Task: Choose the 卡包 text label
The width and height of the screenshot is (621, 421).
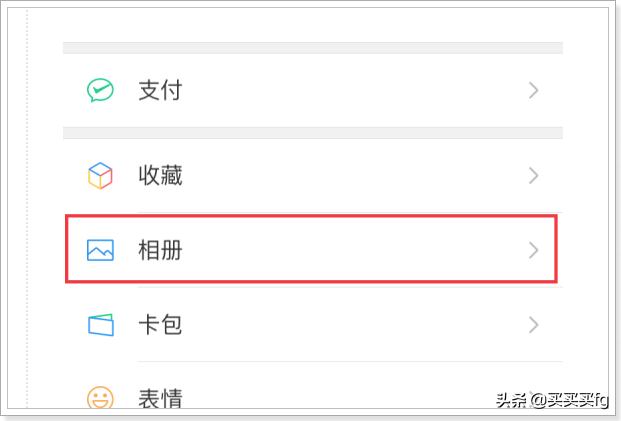Action: click(x=160, y=325)
